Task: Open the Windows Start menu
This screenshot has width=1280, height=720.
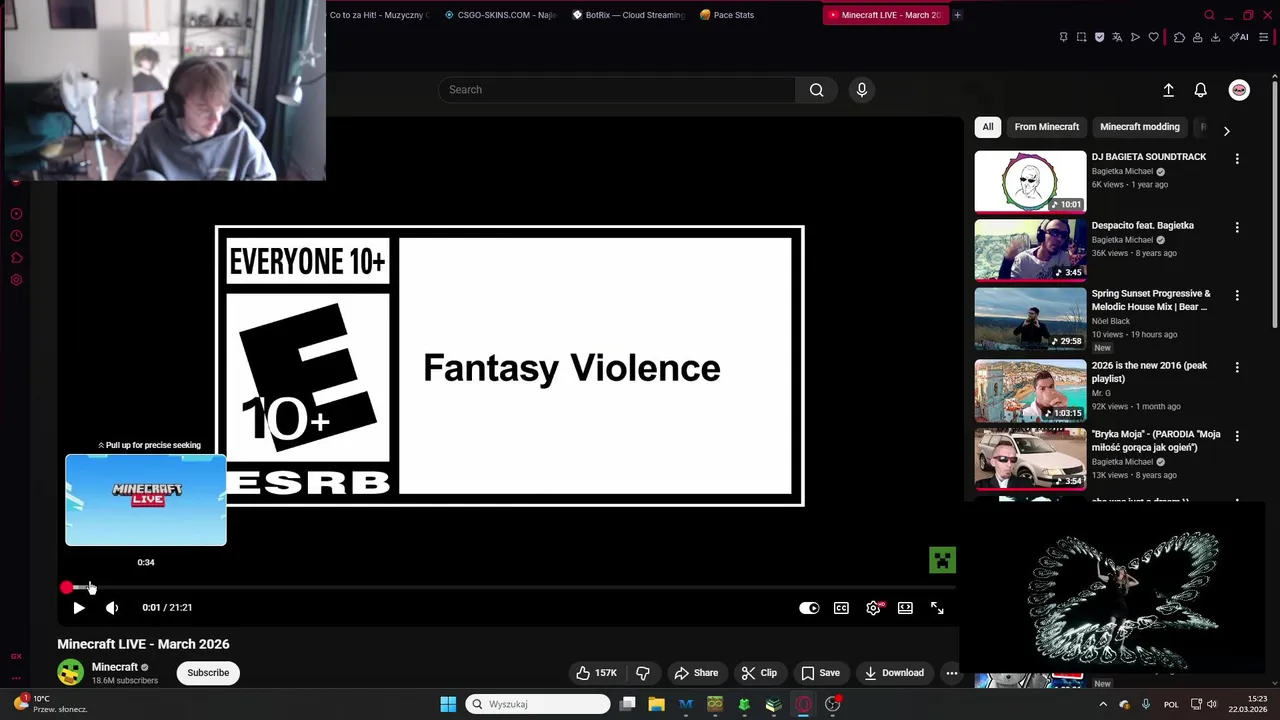Action: 448,704
